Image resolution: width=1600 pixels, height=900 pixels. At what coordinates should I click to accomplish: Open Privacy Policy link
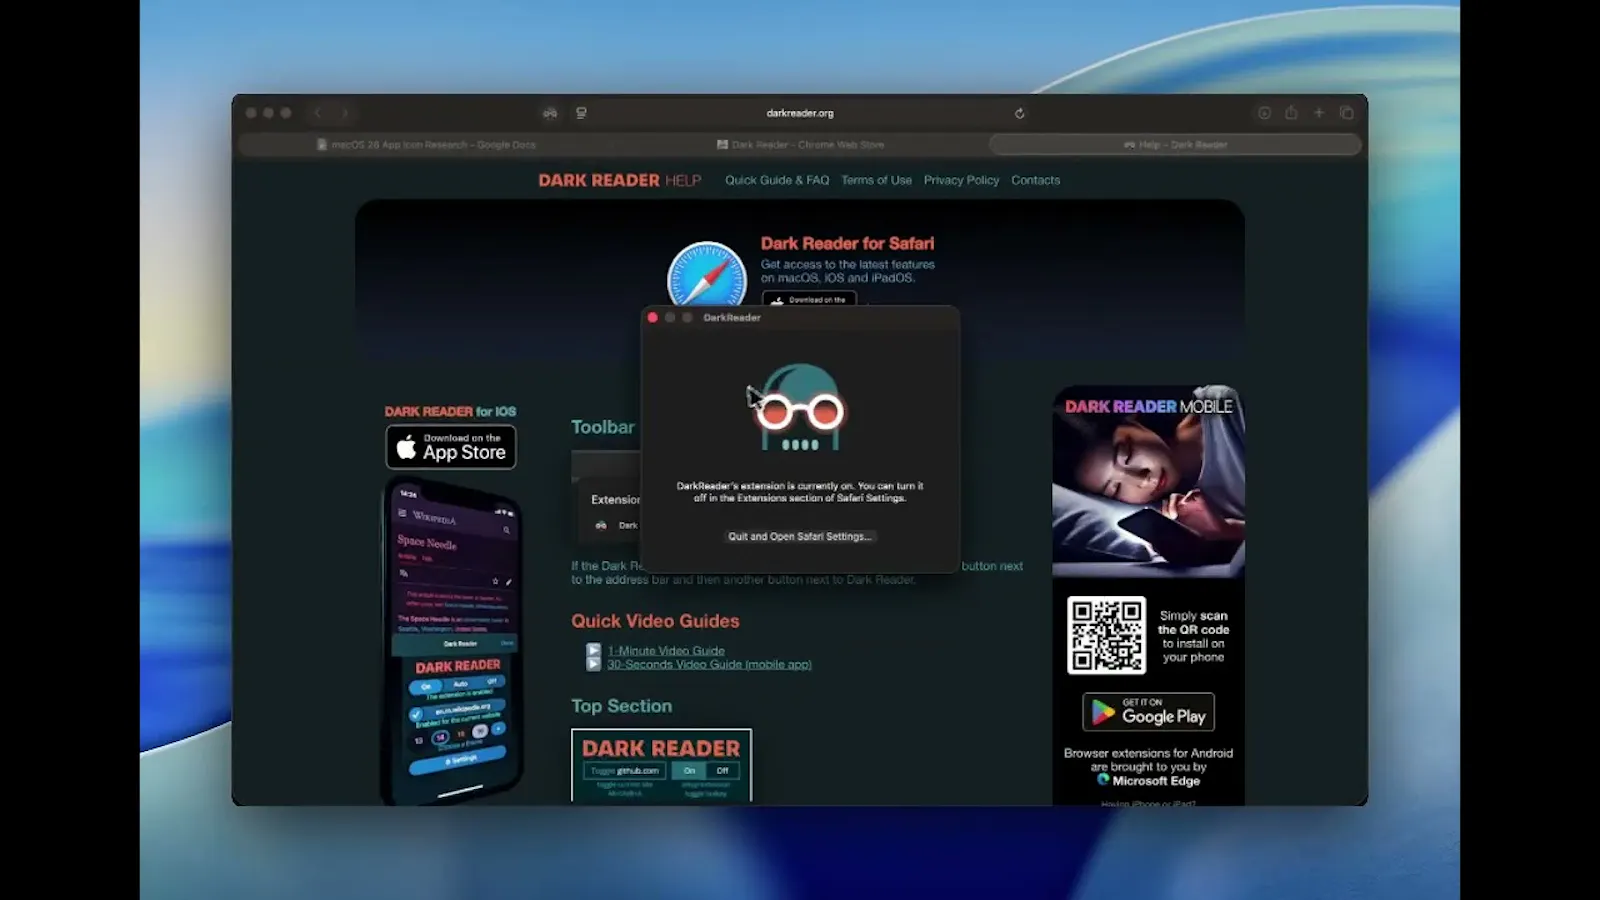[961, 181]
